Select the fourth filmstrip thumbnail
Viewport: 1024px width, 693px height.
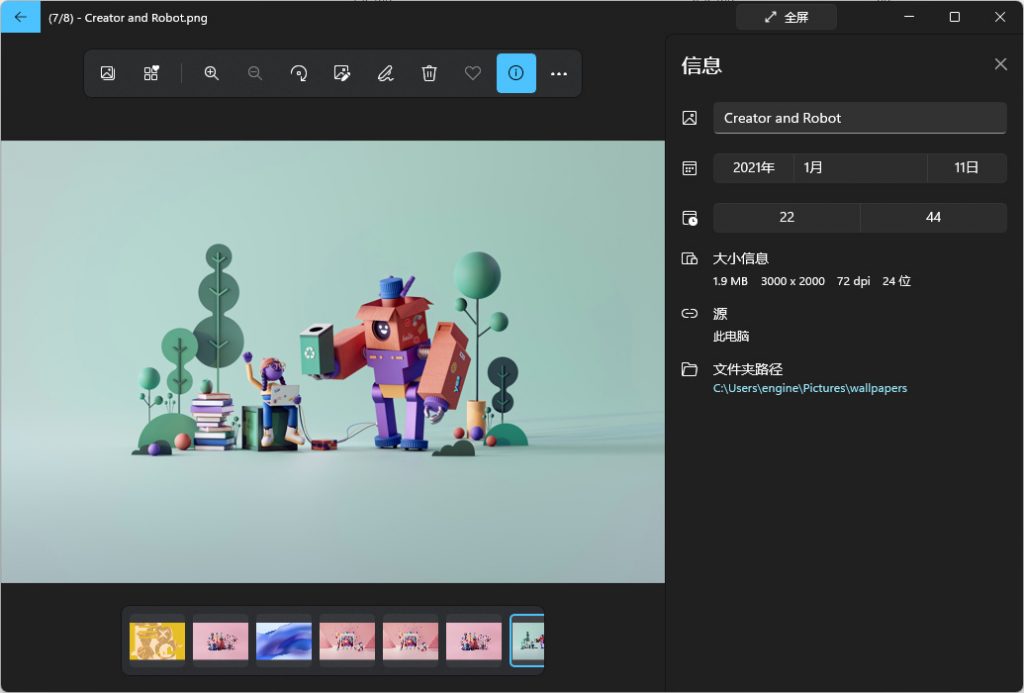point(347,641)
